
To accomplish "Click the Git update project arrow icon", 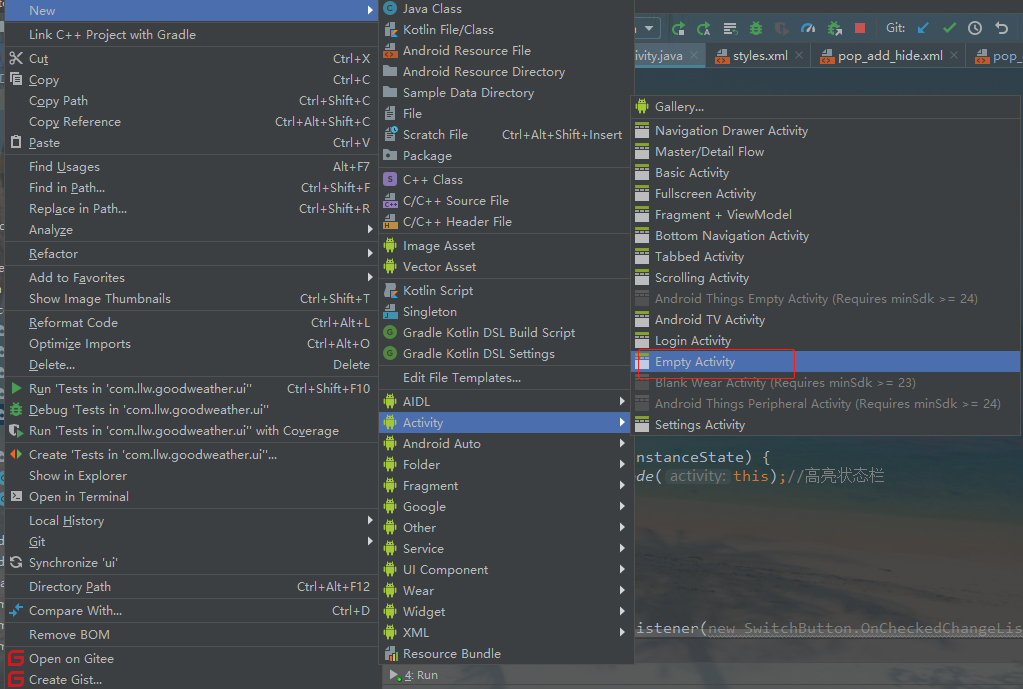I will click(x=923, y=28).
